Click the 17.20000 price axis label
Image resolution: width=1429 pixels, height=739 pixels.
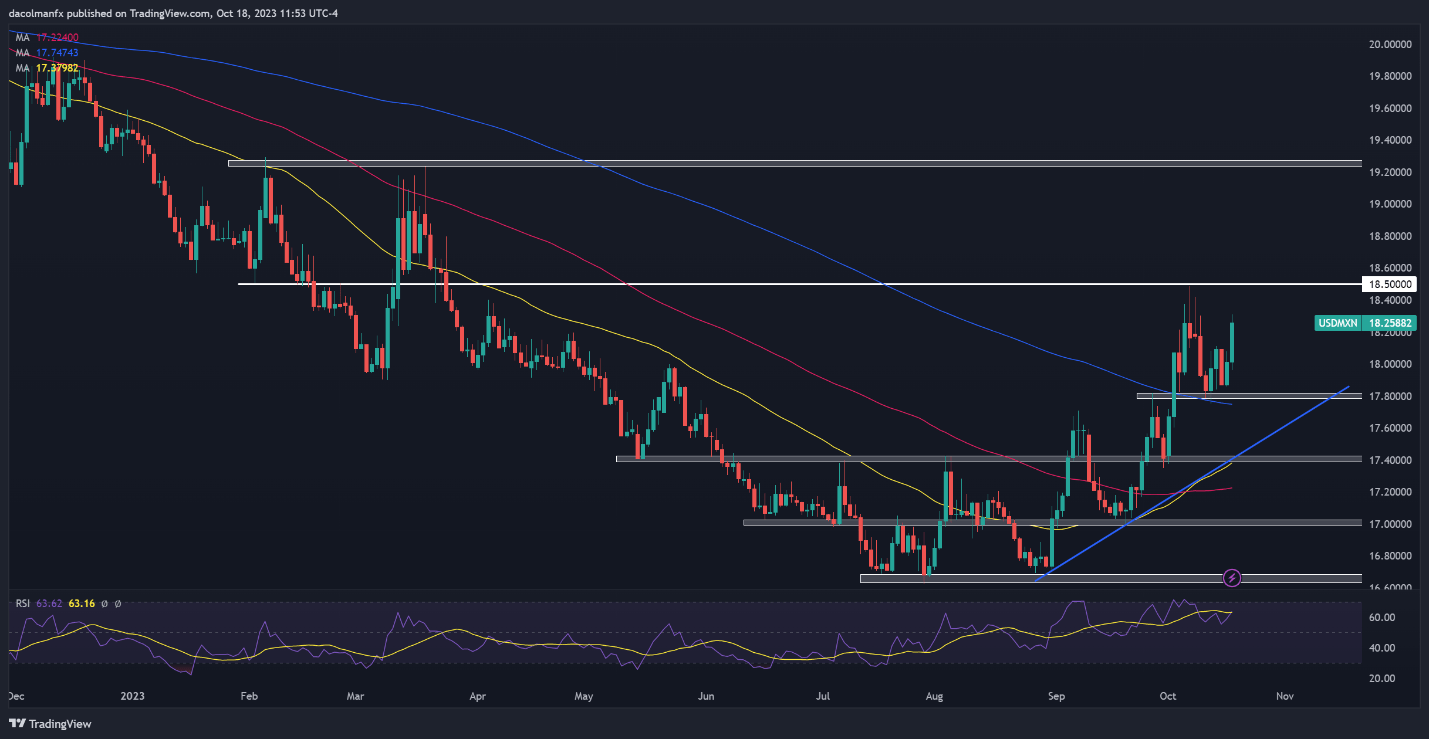tap(1392, 492)
